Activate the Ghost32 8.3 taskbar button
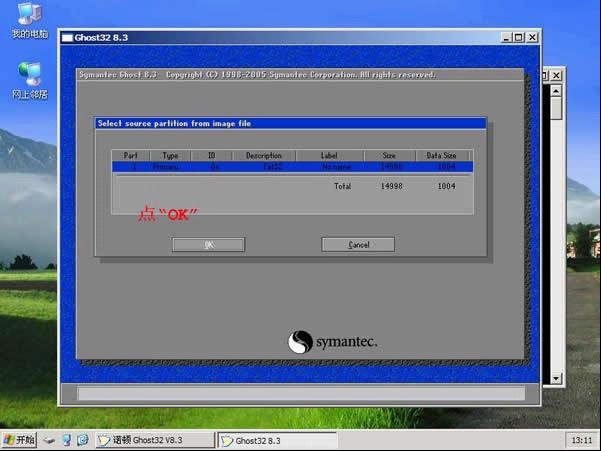Screen dimensions: 601x451 pyautogui.click(x=276, y=440)
